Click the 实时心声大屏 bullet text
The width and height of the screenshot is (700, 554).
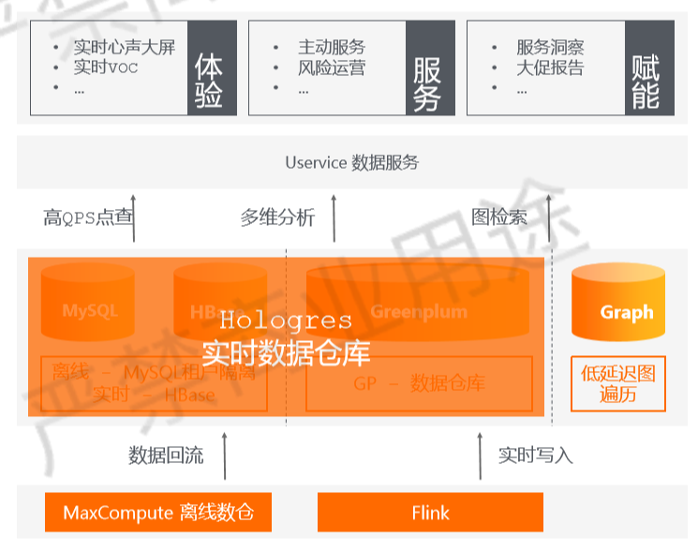coord(124,47)
